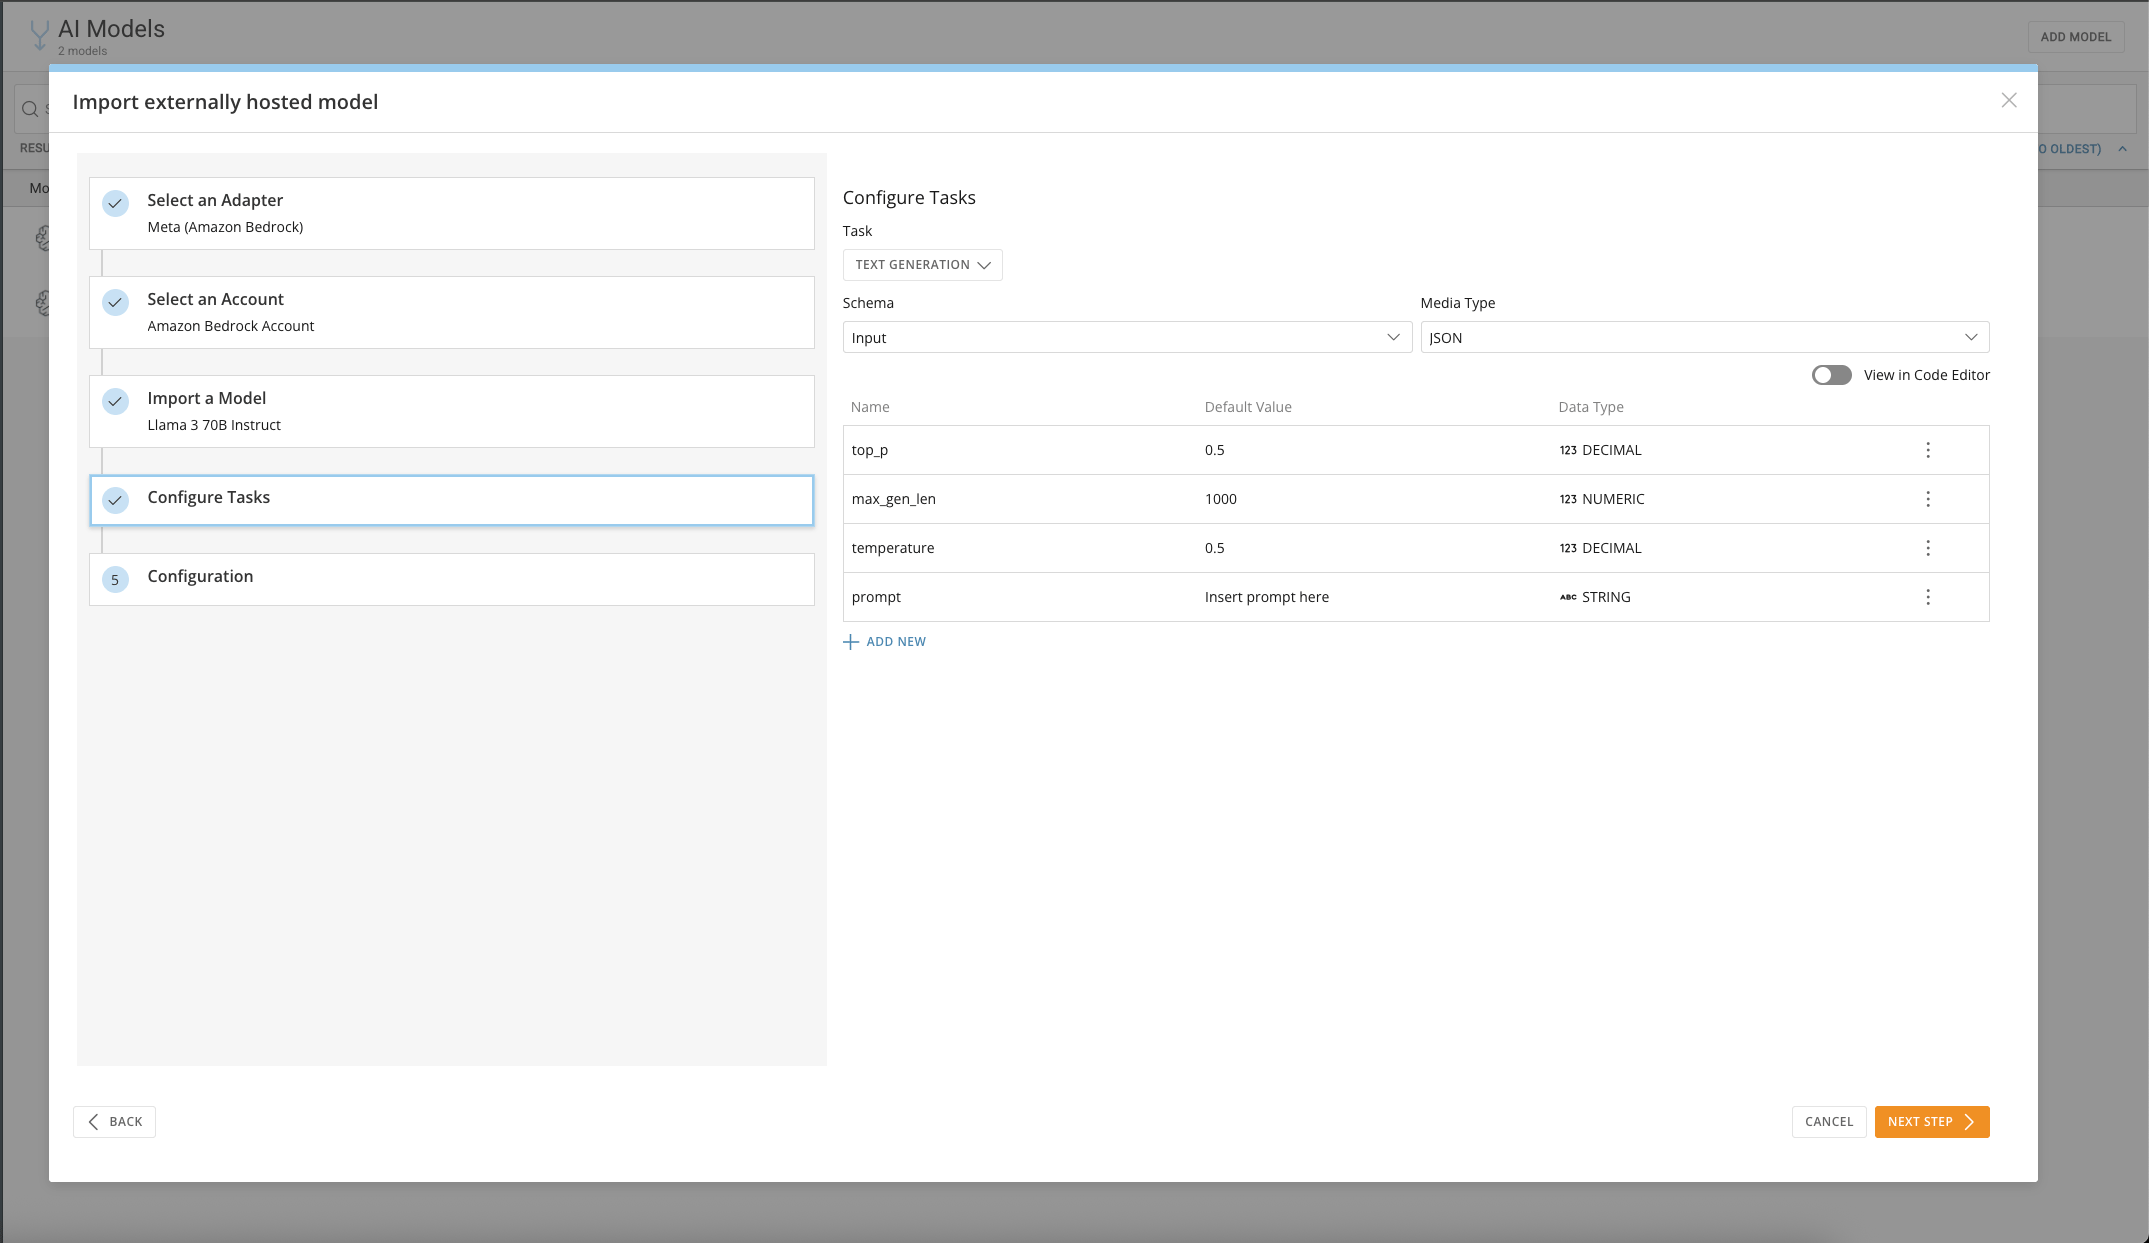
Task: Click the ADD MODEL button in background
Action: (2076, 37)
